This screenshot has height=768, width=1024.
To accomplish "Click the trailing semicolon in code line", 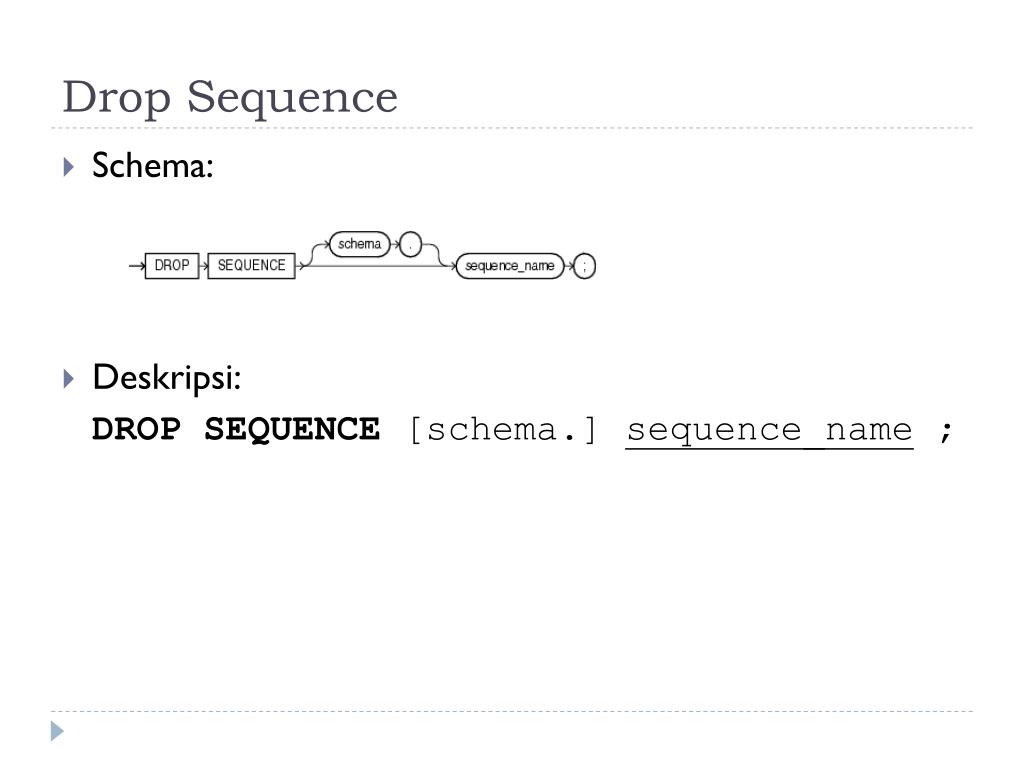I will tap(946, 432).
